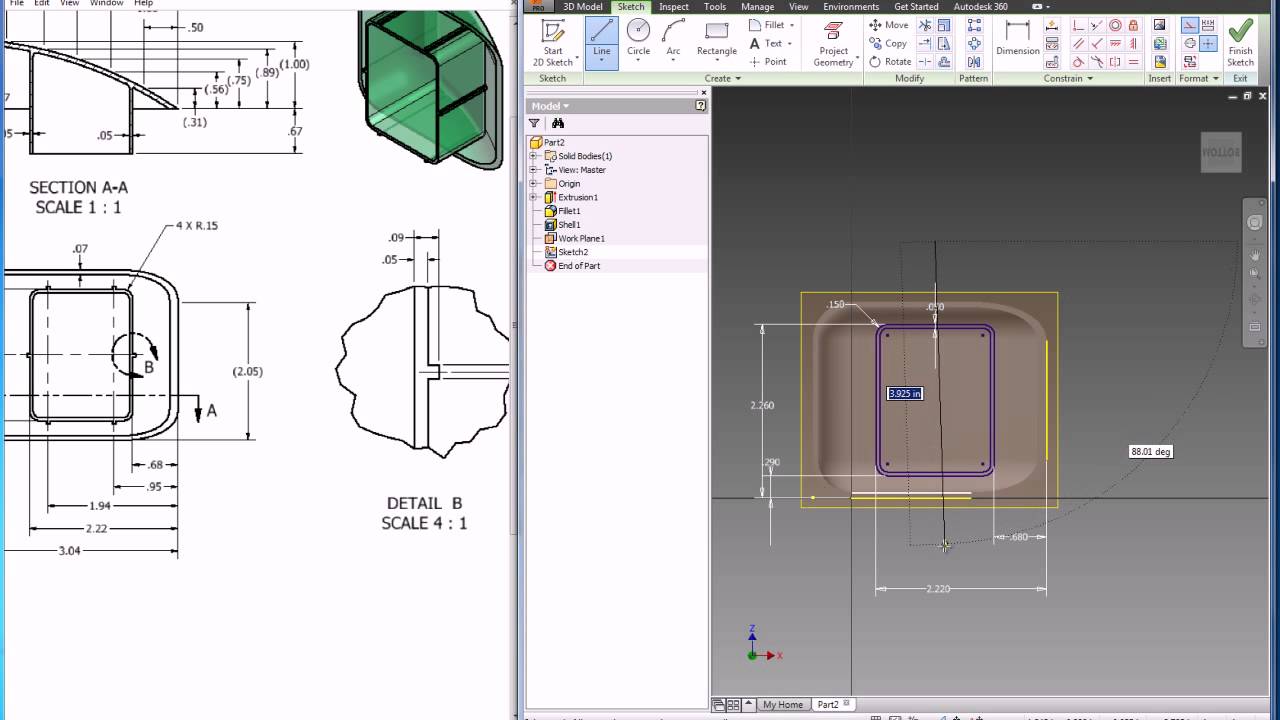Open the Model browser dropdown
The image size is (1280, 720).
[550, 106]
